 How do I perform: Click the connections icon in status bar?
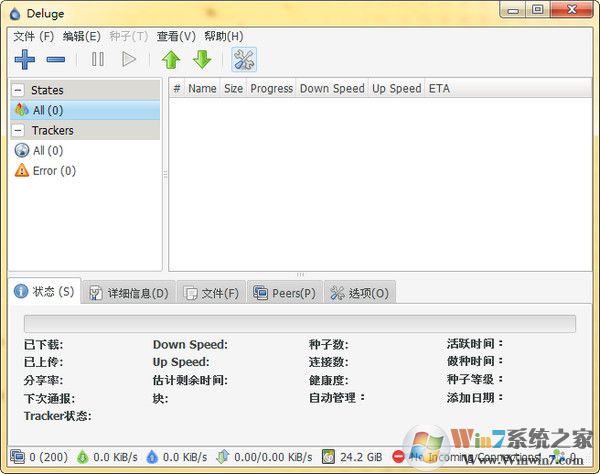[x=18, y=456]
